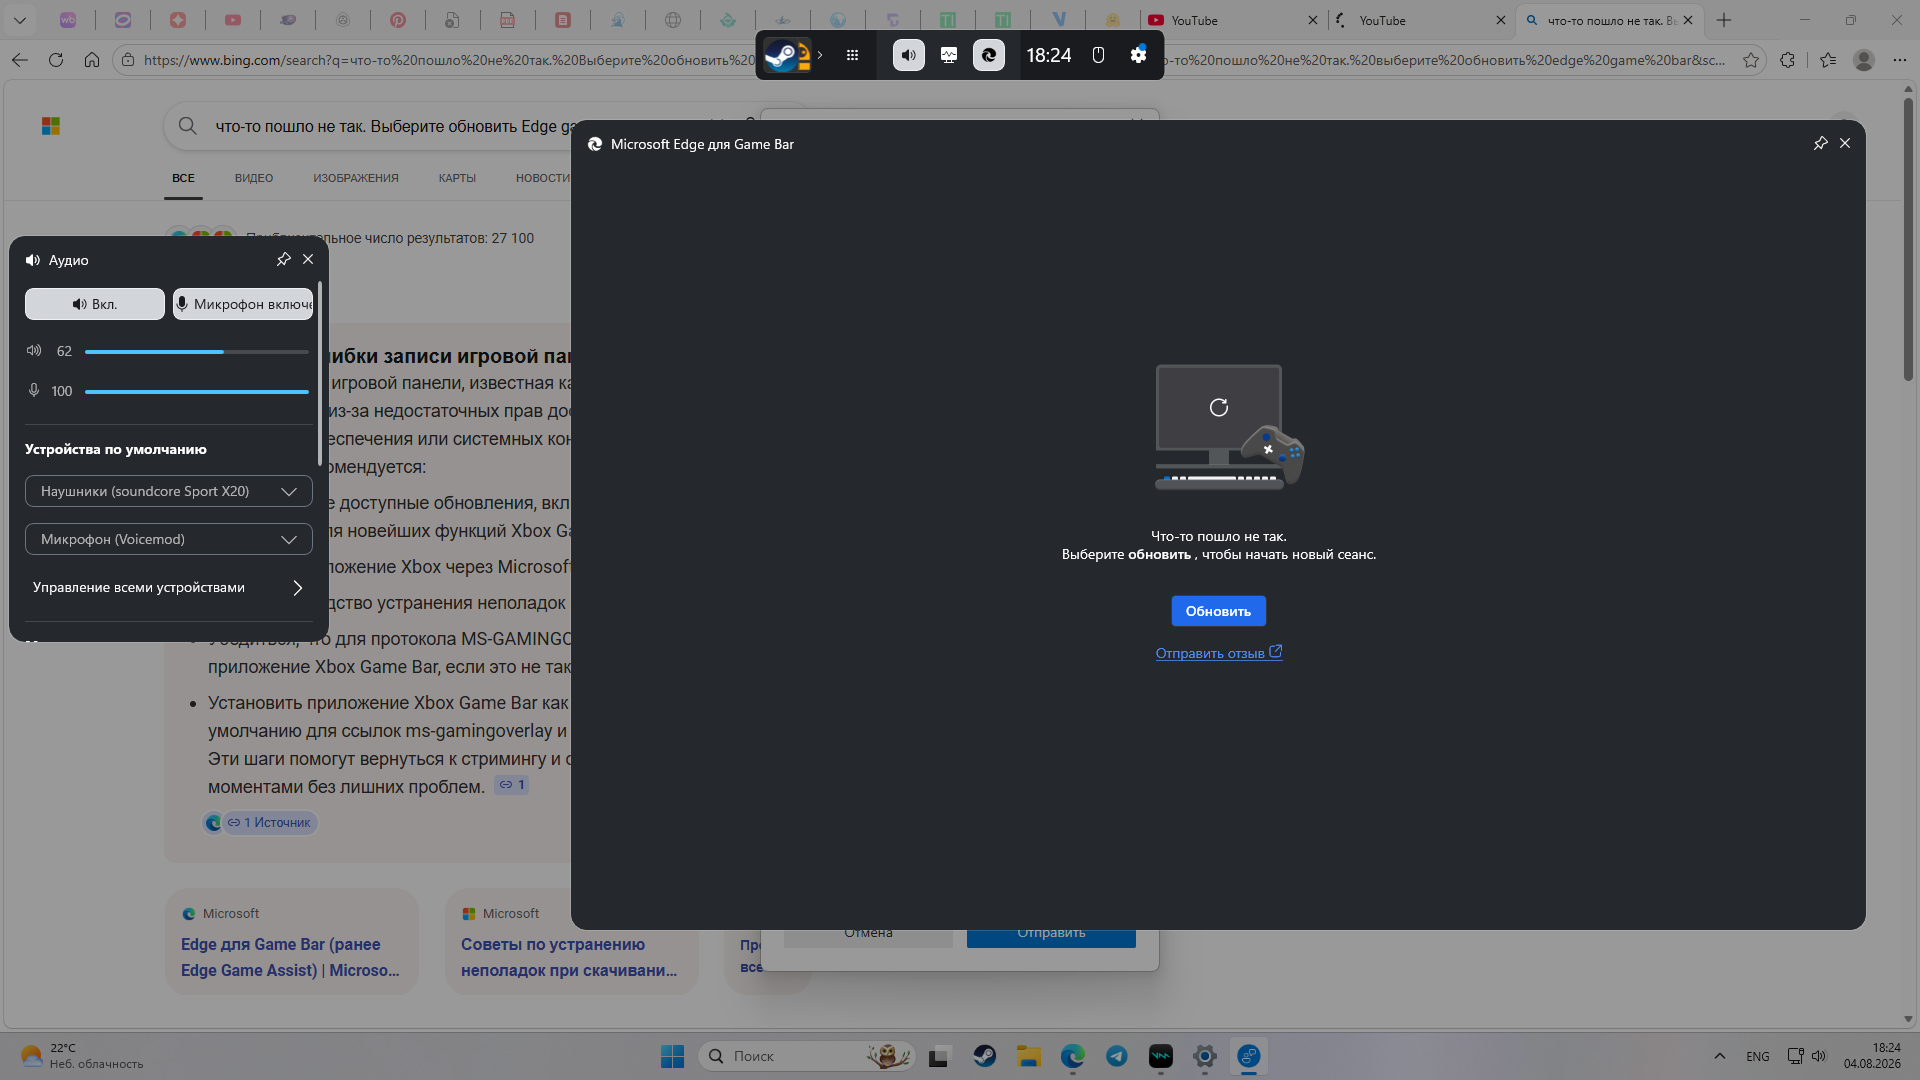Refresh the page in the browser toolbar
Viewport: 1920px width, 1080px height.
tap(56, 60)
